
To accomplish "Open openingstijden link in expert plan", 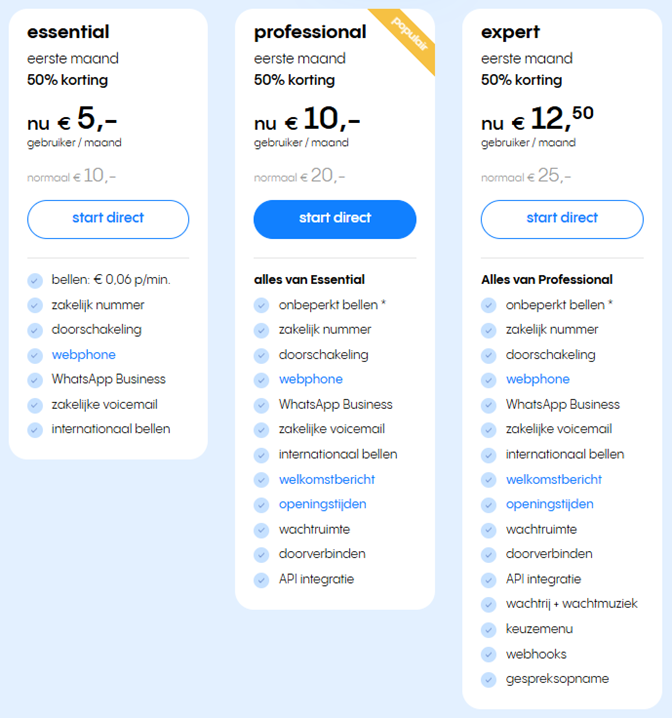I will [x=550, y=504].
